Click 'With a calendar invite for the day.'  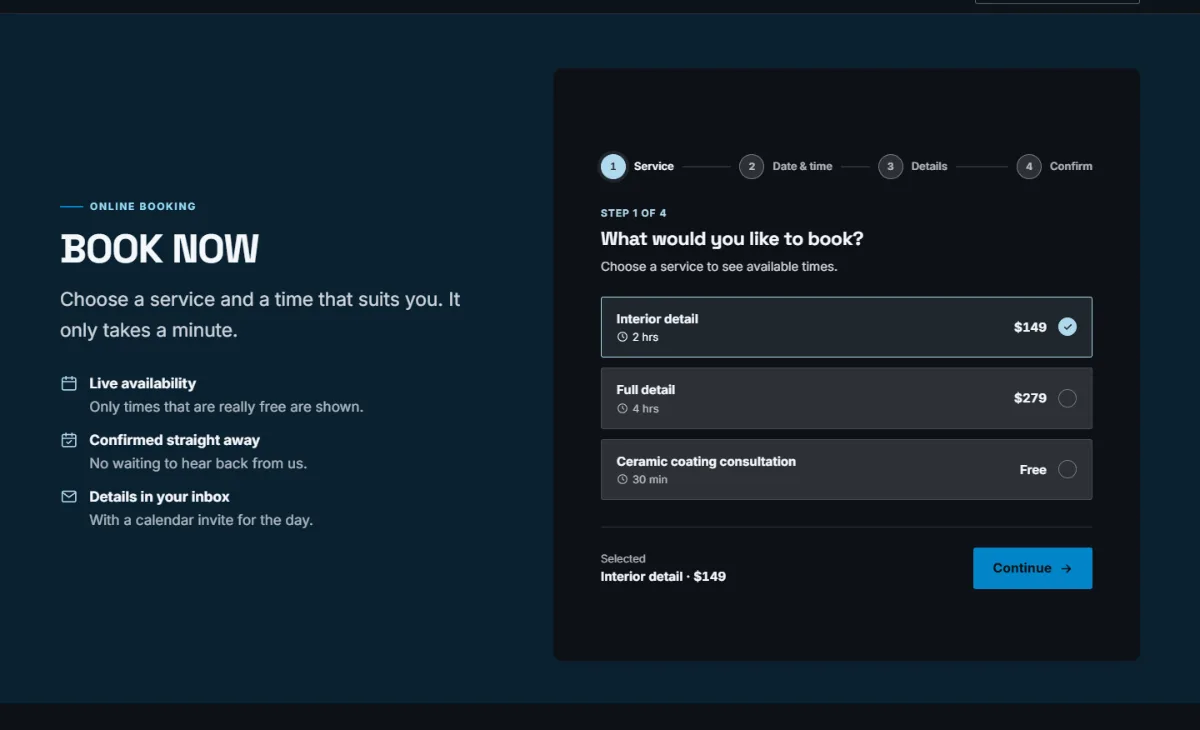click(x=201, y=520)
